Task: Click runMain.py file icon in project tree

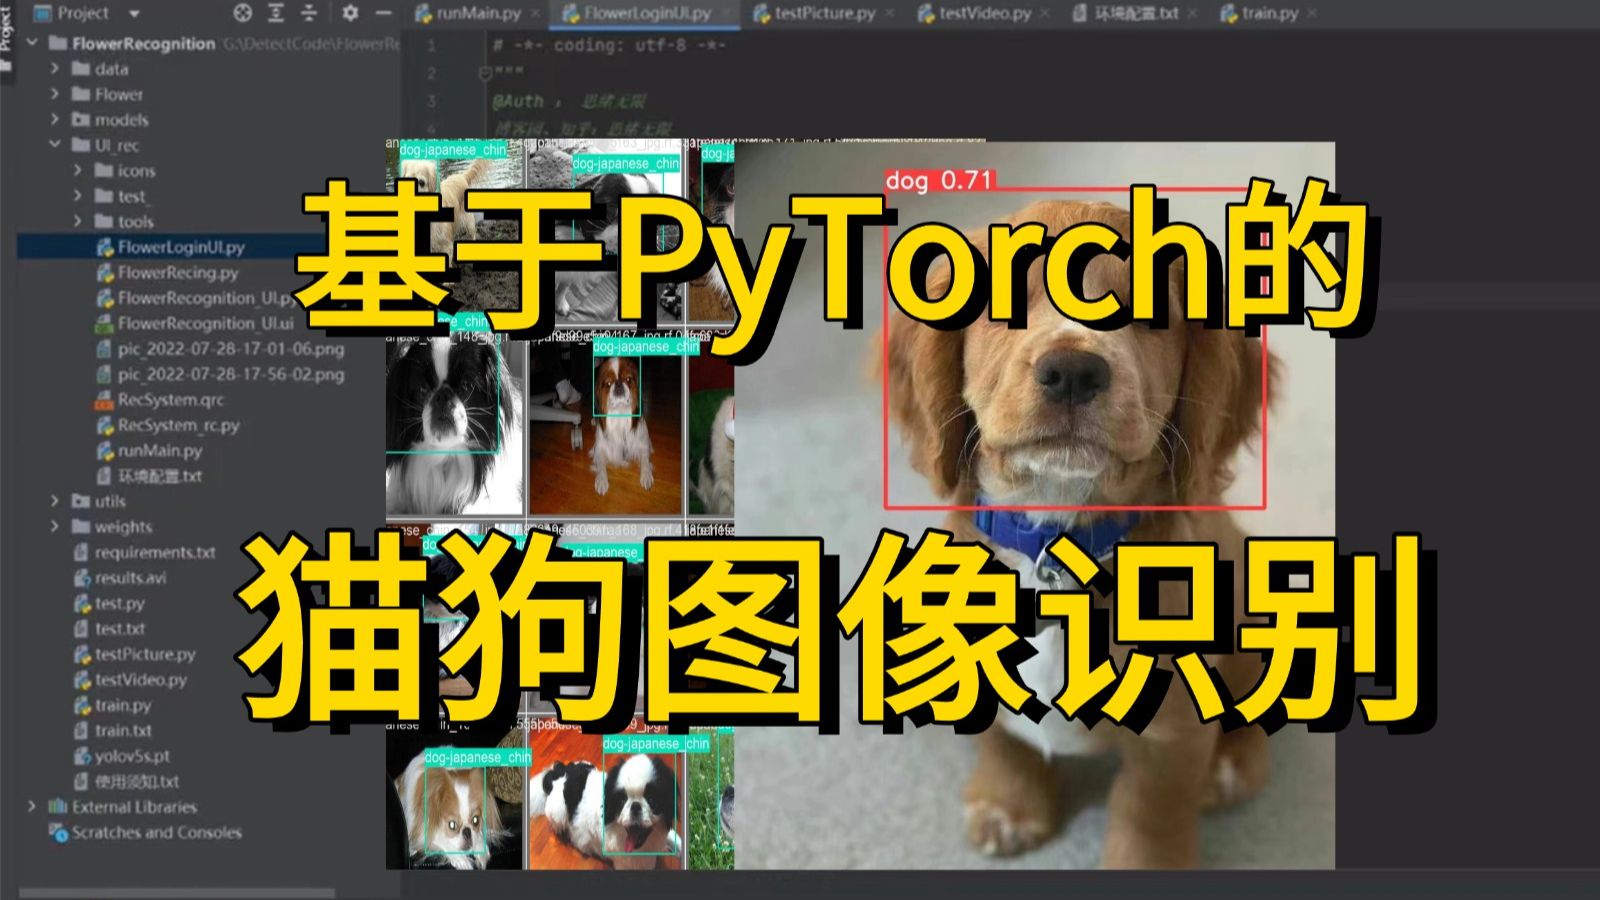Action: click(x=104, y=451)
